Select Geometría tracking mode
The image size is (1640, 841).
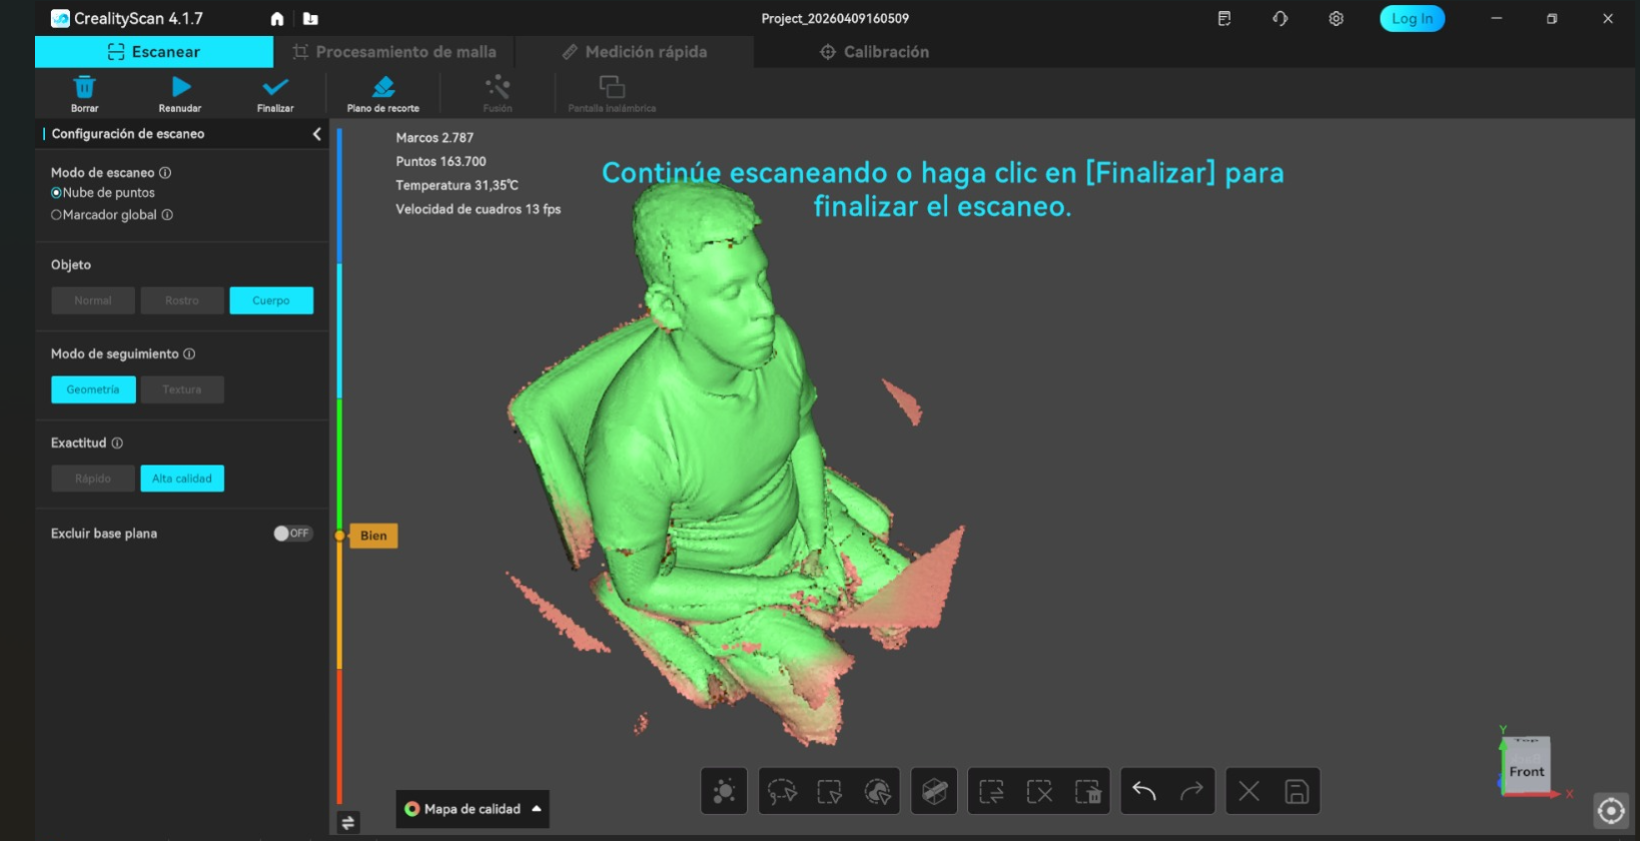coord(93,390)
